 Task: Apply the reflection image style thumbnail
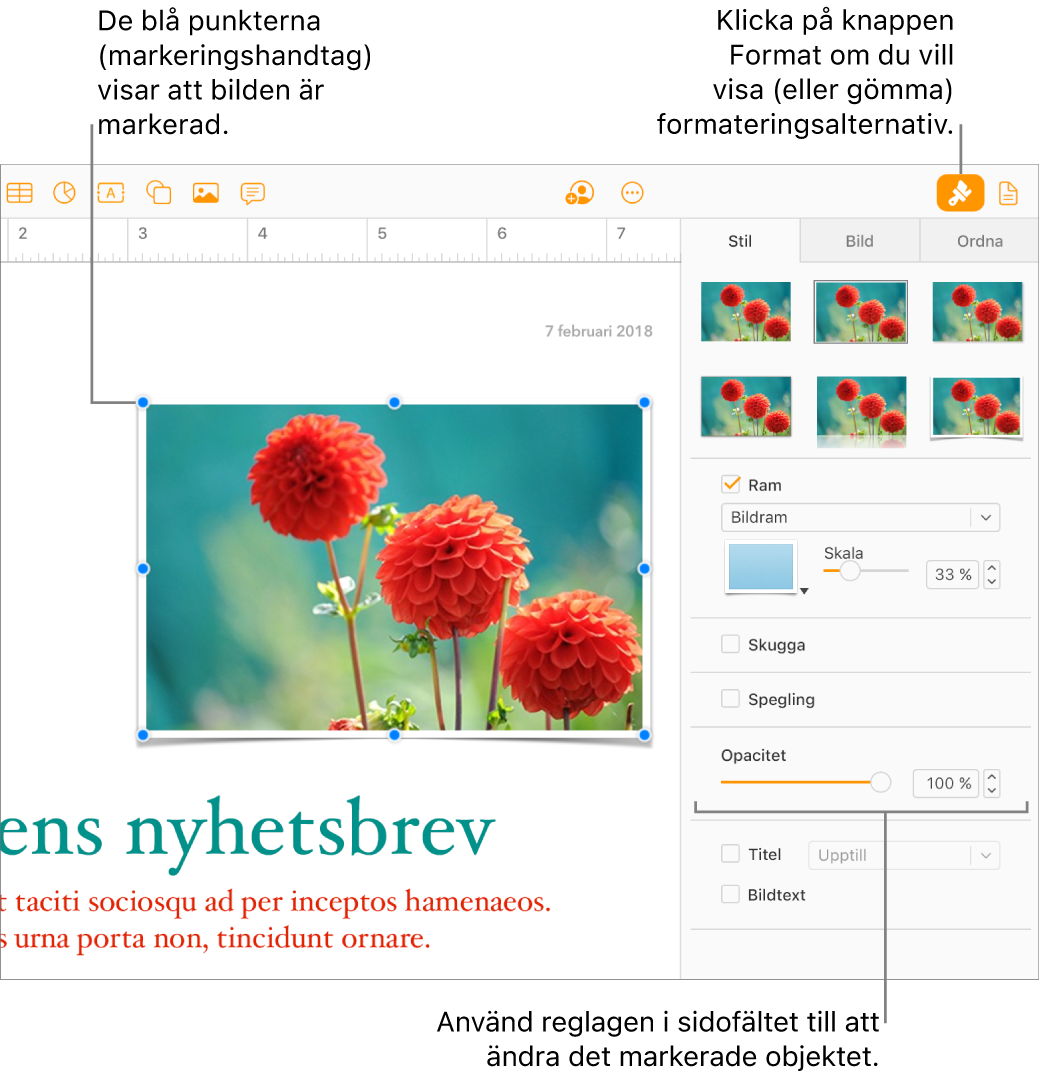pyautogui.click(x=861, y=411)
